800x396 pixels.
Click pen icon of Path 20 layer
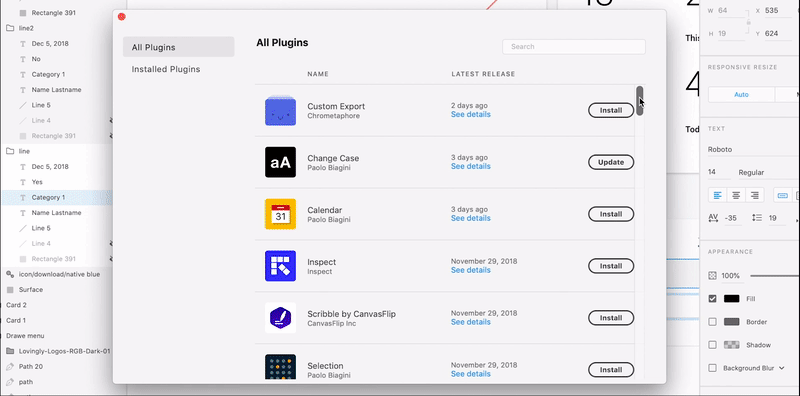coord(10,366)
